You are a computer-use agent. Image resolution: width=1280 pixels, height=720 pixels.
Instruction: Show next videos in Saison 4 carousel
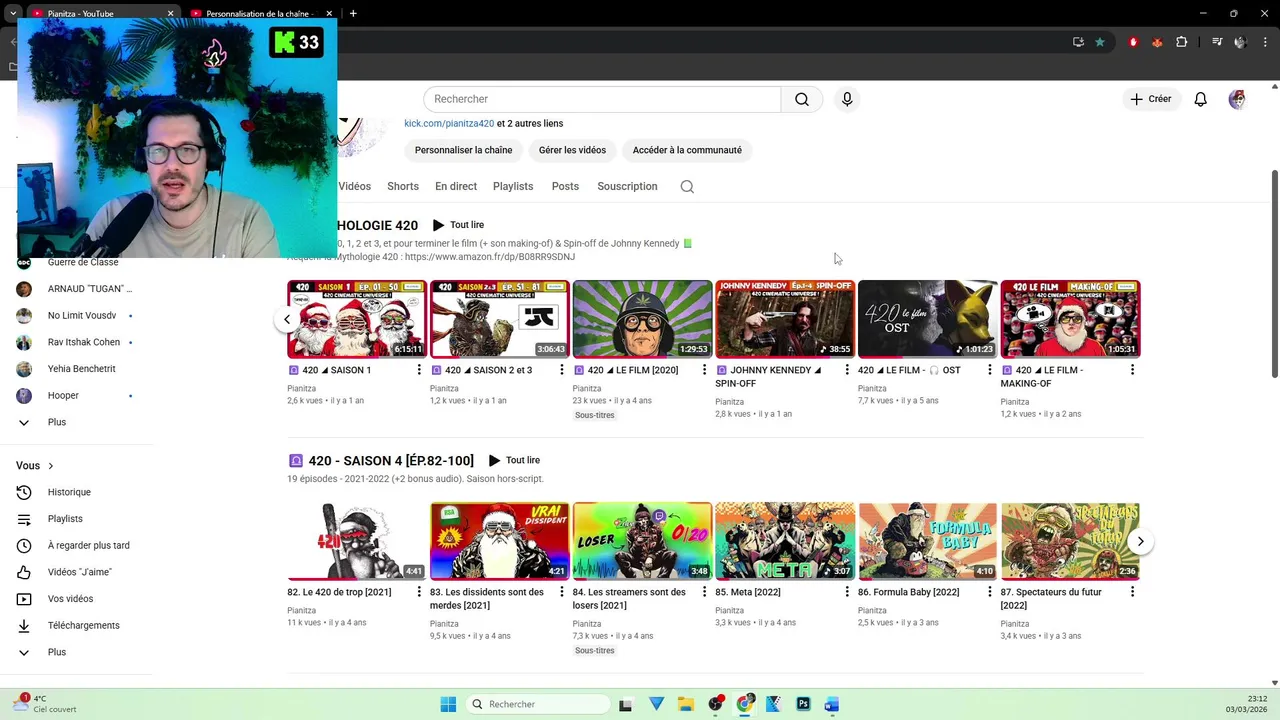(1140, 541)
